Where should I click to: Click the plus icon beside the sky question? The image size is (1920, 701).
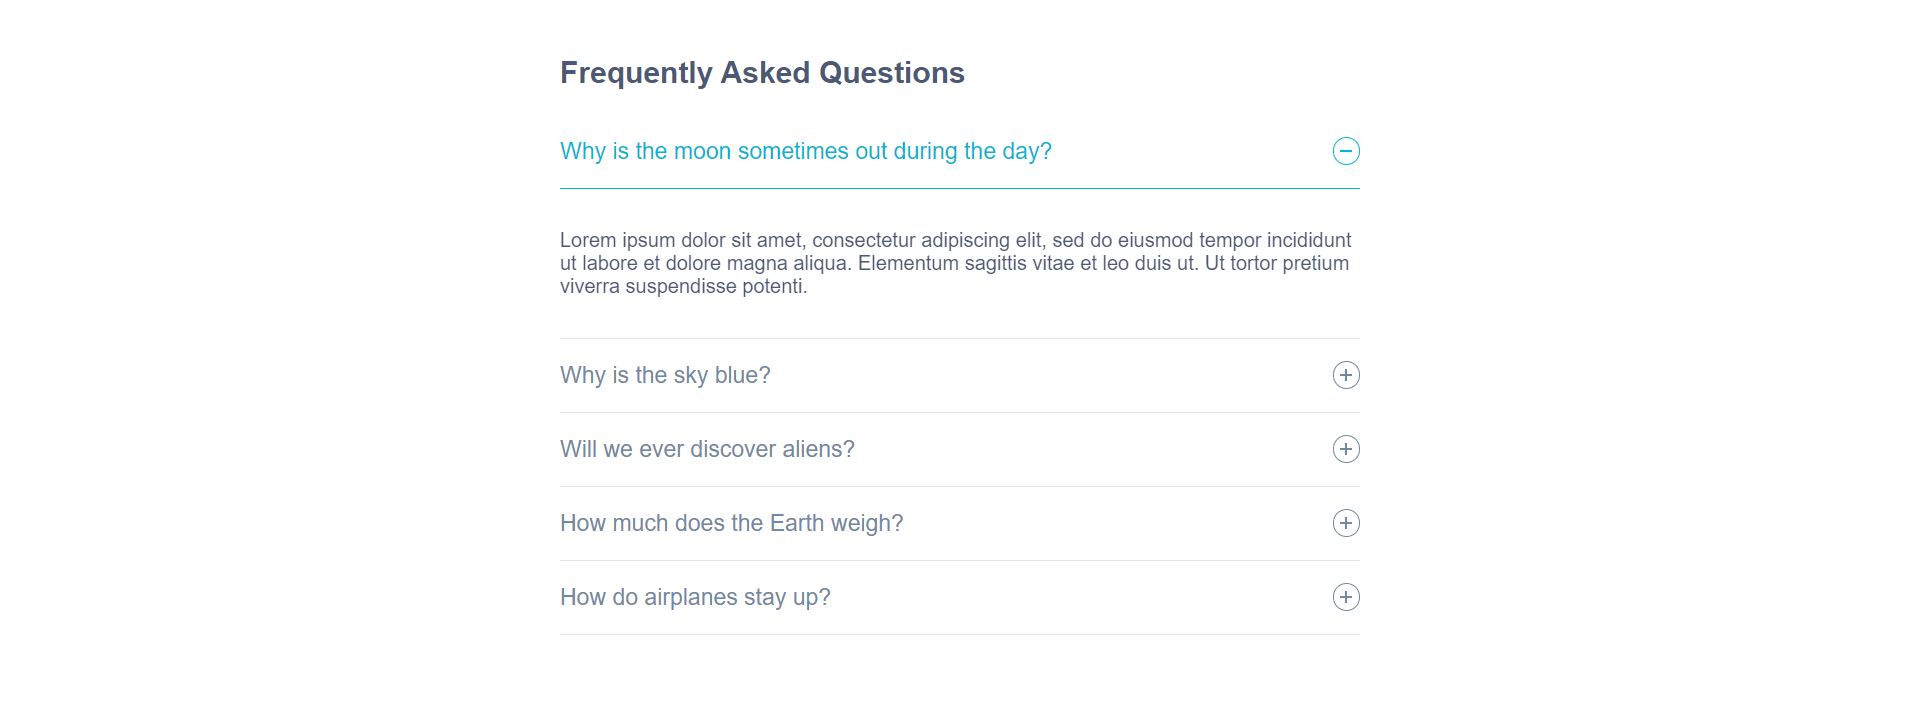pos(1346,375)
